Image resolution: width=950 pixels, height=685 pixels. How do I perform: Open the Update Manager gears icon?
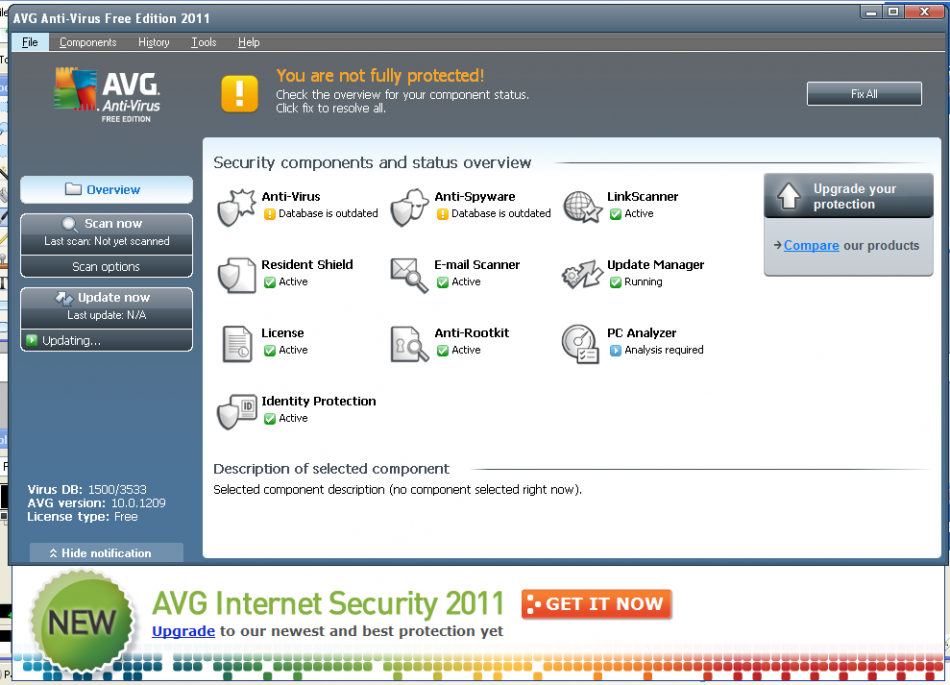(582, 276)
